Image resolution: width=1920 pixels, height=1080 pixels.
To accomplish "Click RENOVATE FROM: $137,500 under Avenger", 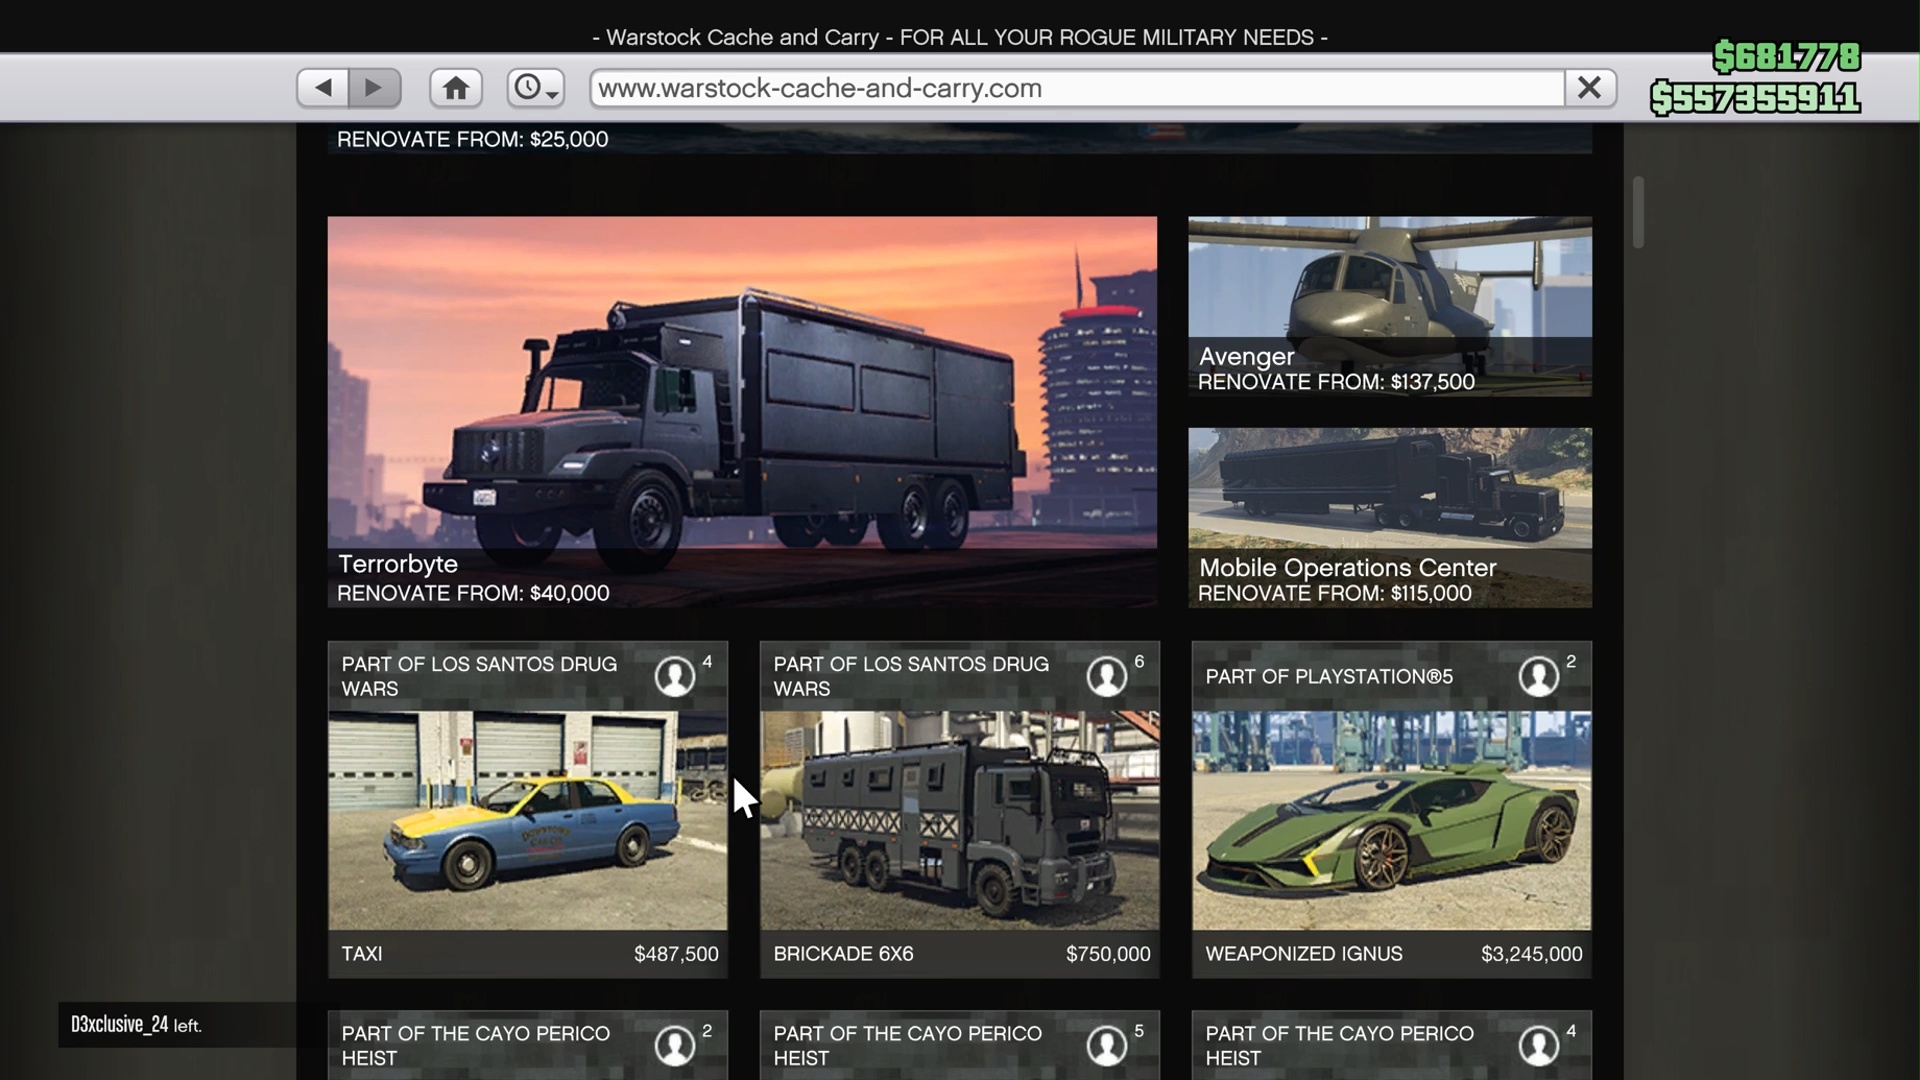I will coord(1336,382).
